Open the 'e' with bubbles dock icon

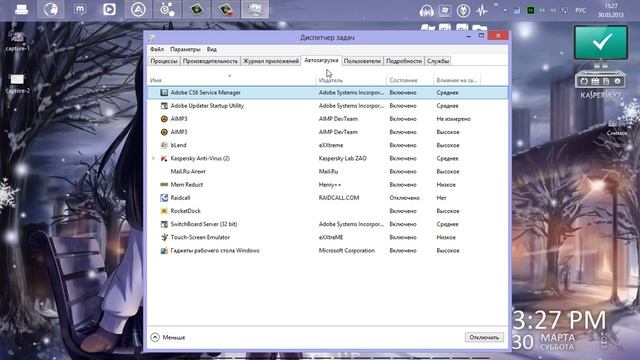coord(167,9)
